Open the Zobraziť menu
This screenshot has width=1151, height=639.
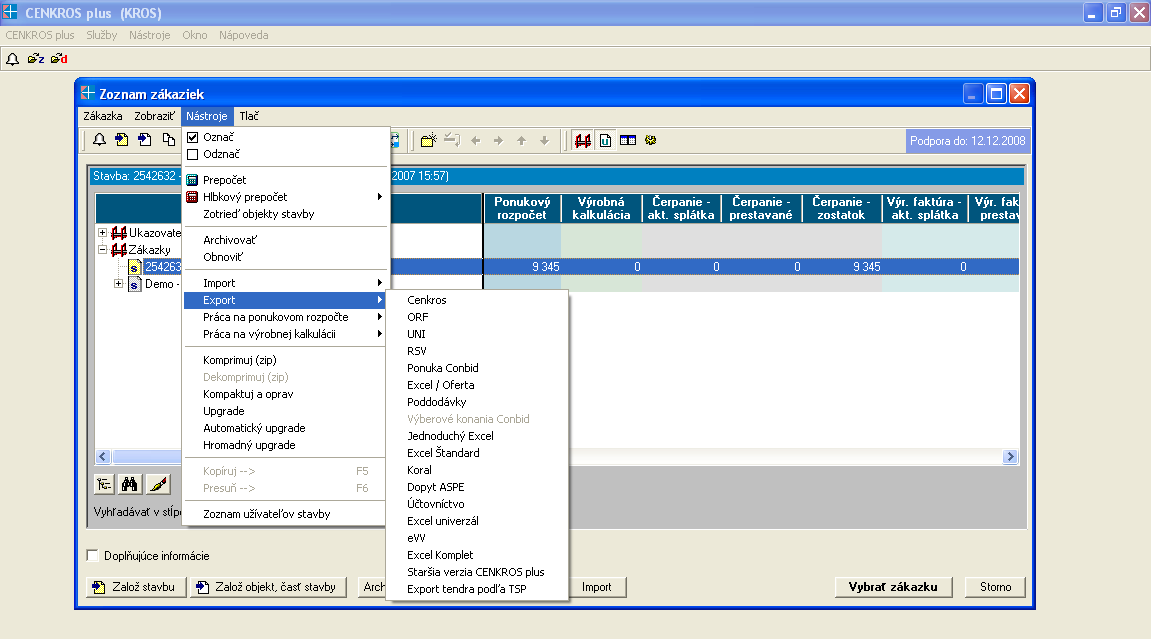pos(154,116)
